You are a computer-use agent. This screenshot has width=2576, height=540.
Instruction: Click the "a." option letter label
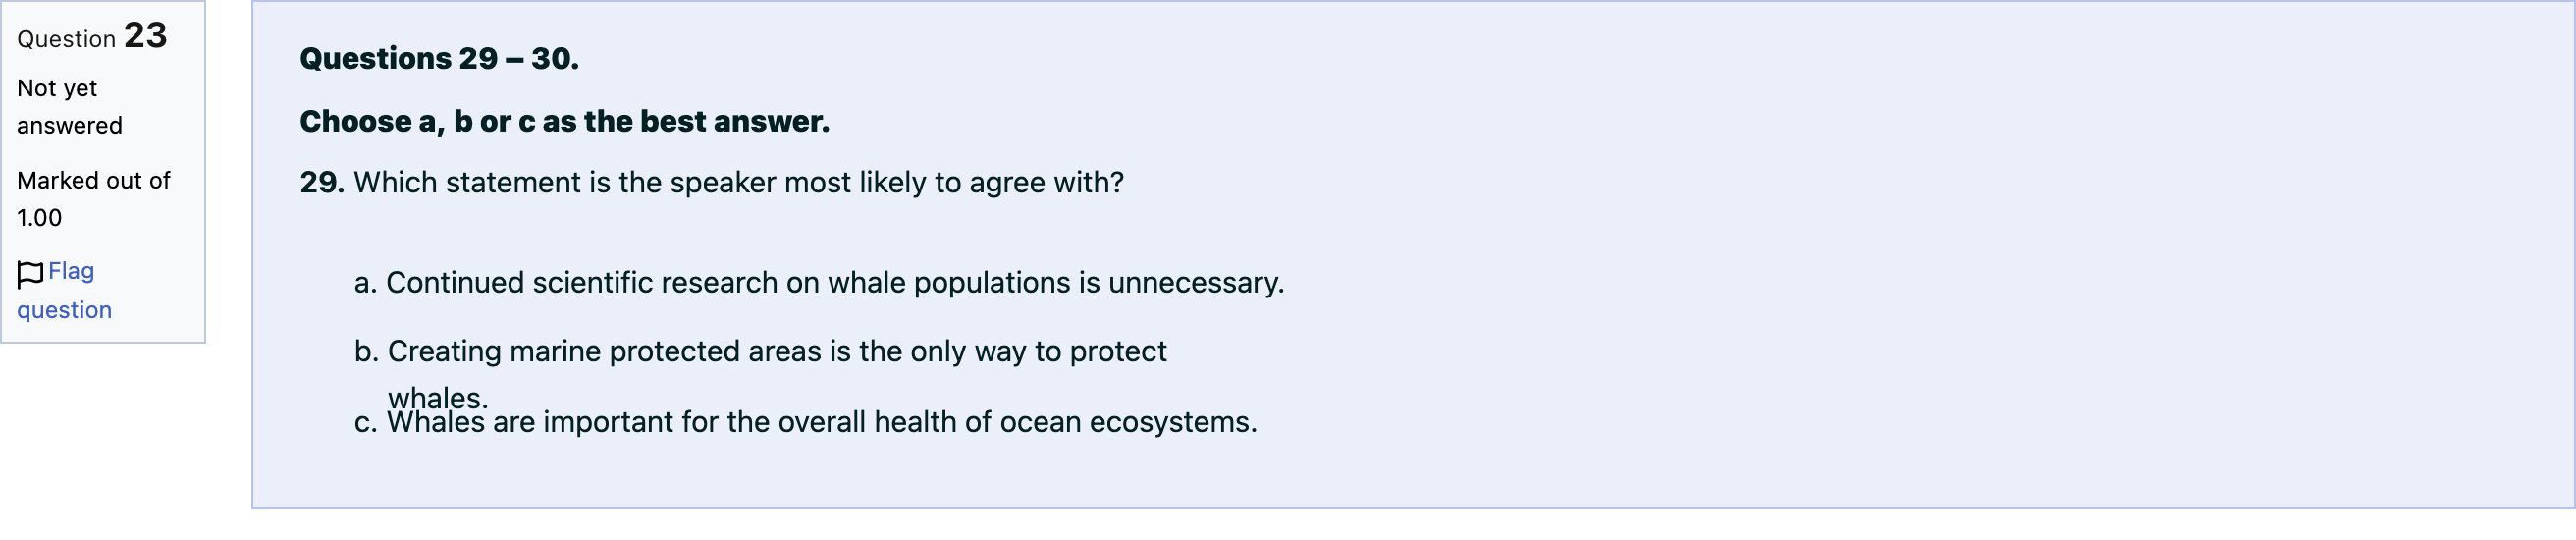coord(365,283)
